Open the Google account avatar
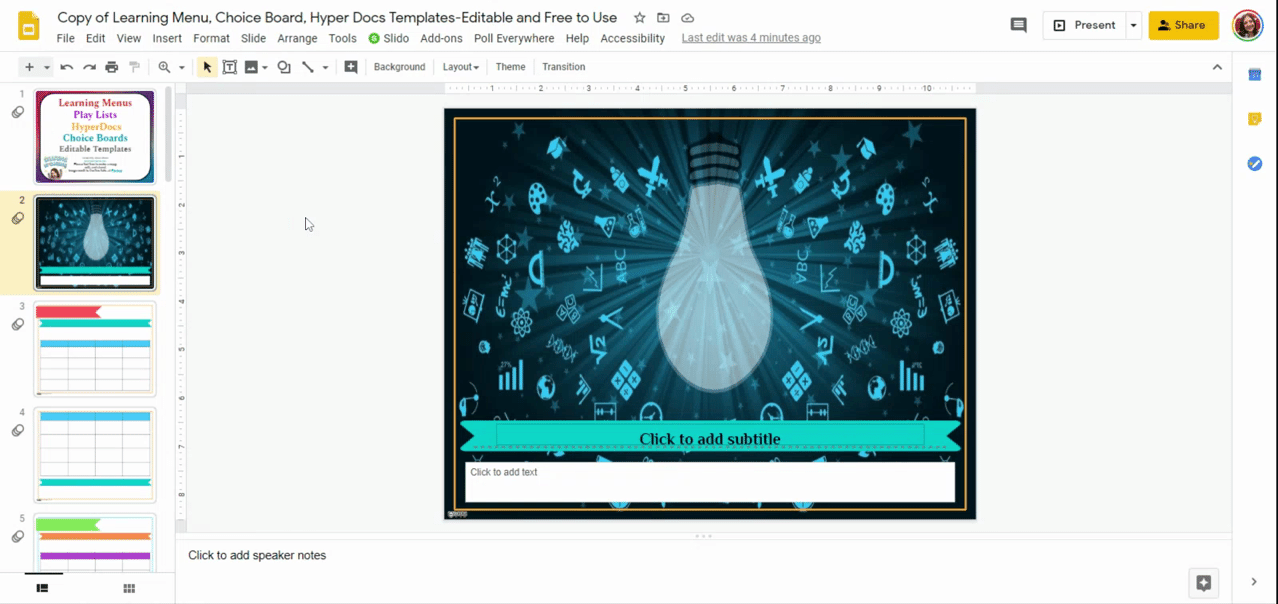 (1247, 25)
